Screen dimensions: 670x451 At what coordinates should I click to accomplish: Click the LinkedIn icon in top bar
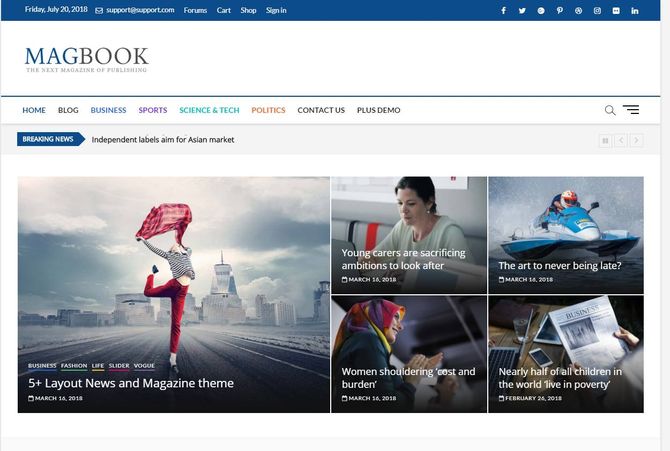point(635,10)
